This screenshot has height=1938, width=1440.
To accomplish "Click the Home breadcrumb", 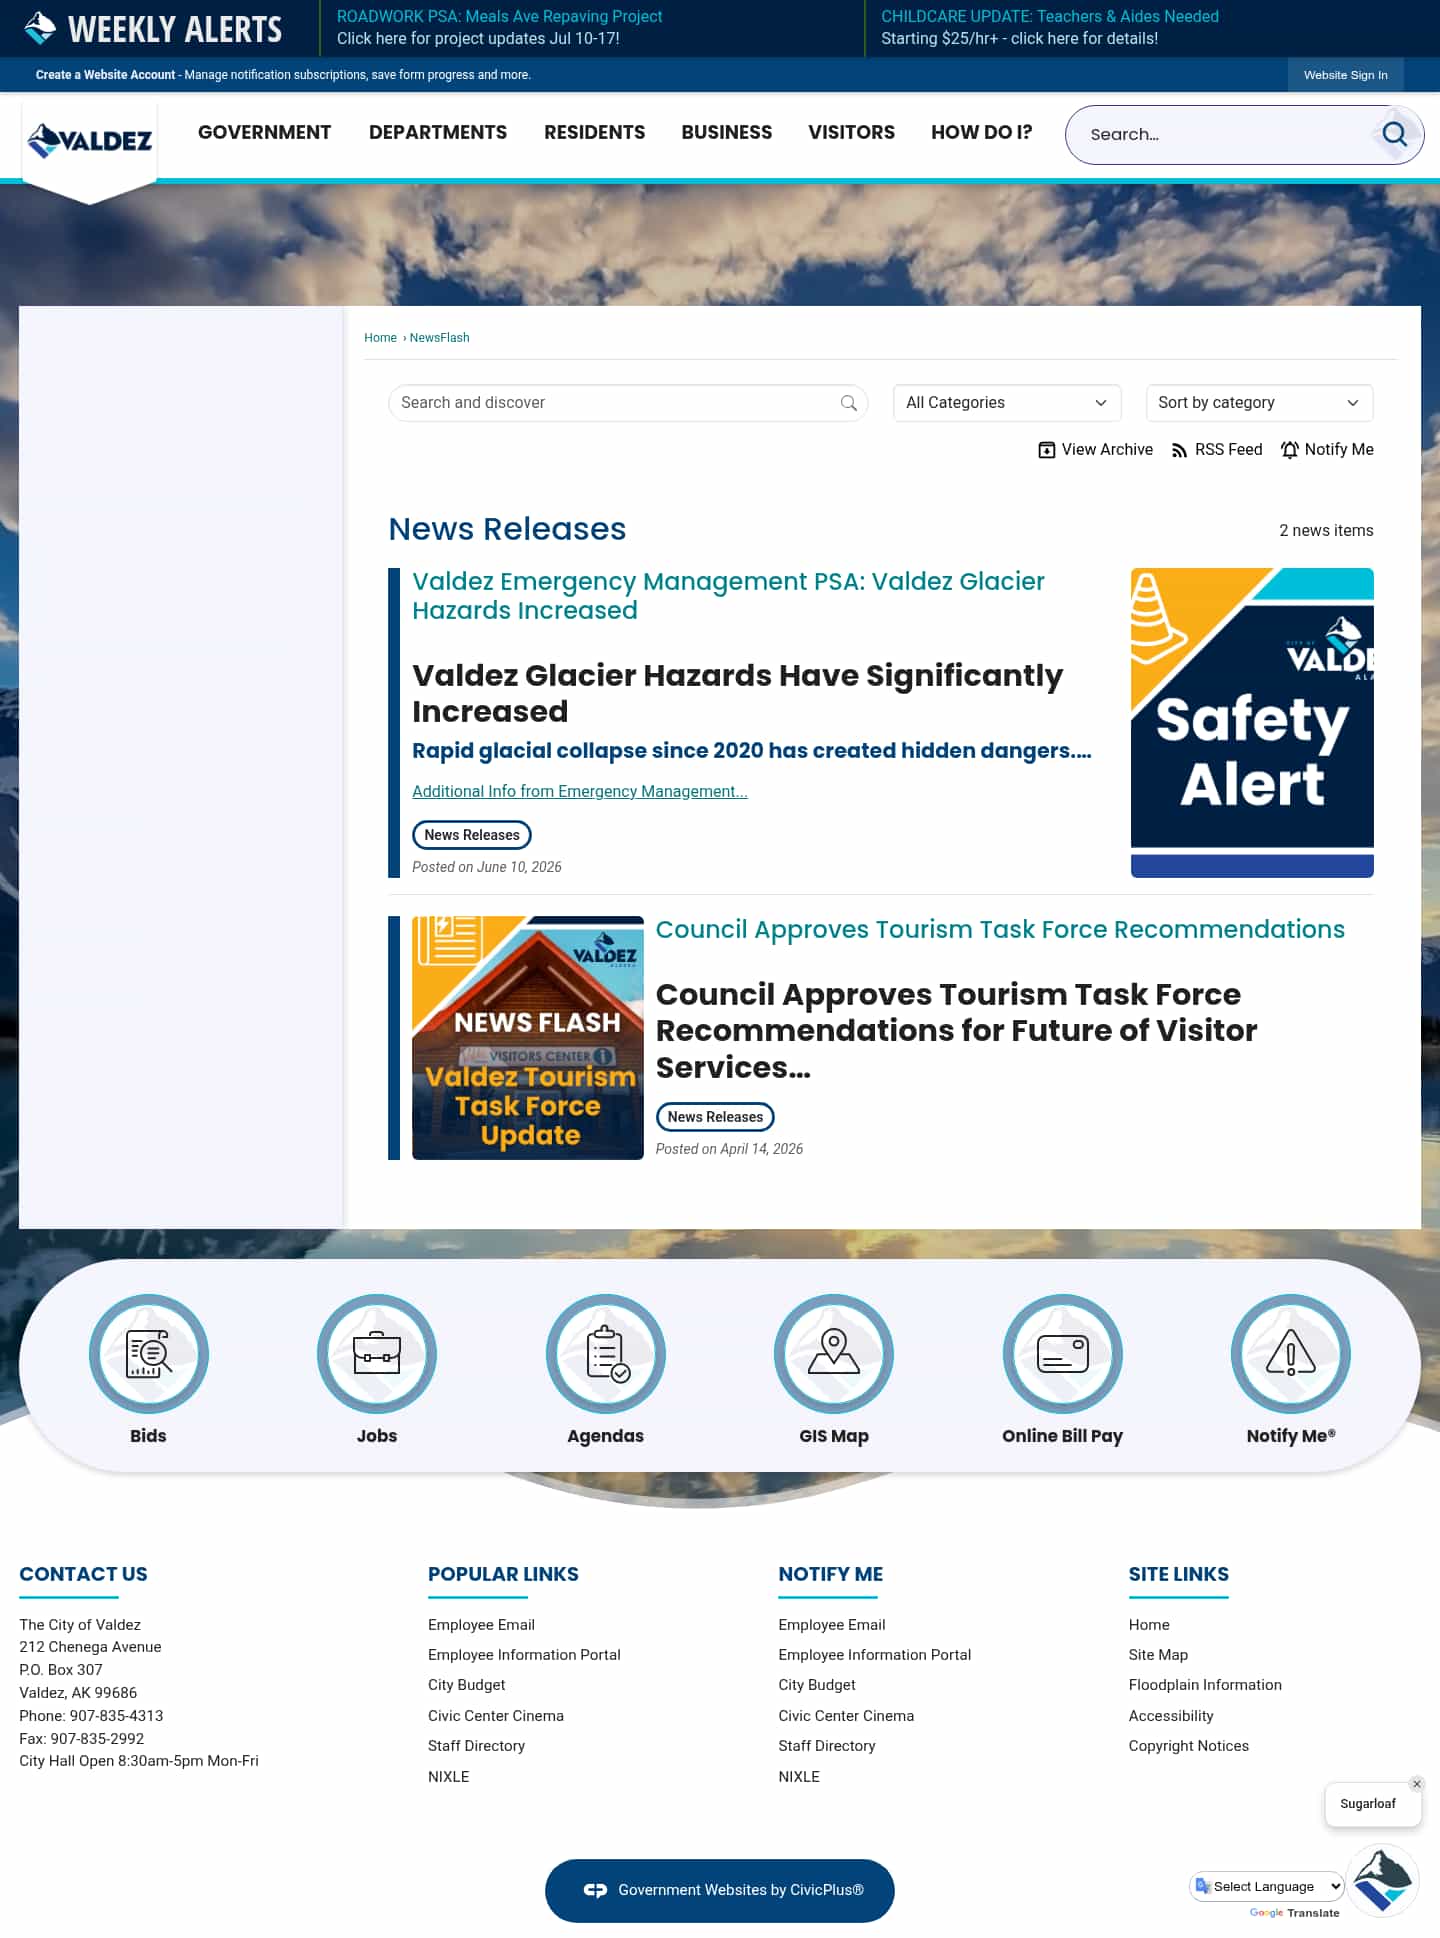I will click(380, 338).
